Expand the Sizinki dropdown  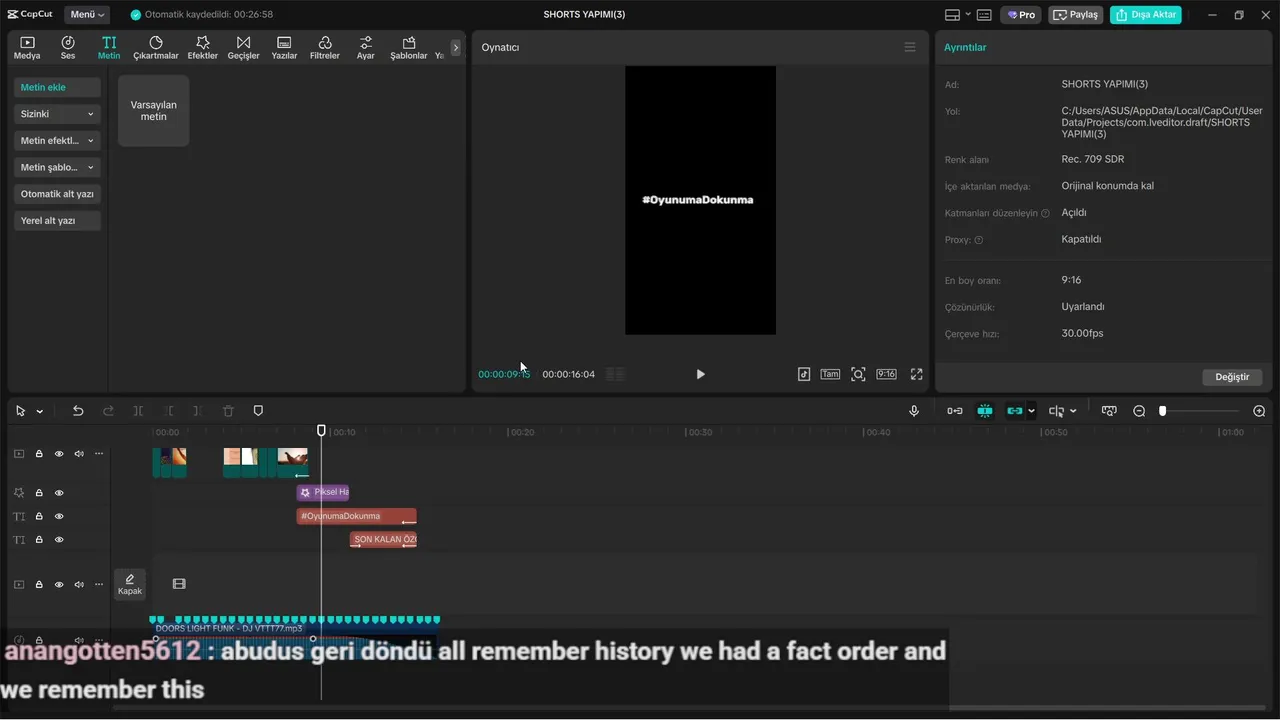point(57,114)
